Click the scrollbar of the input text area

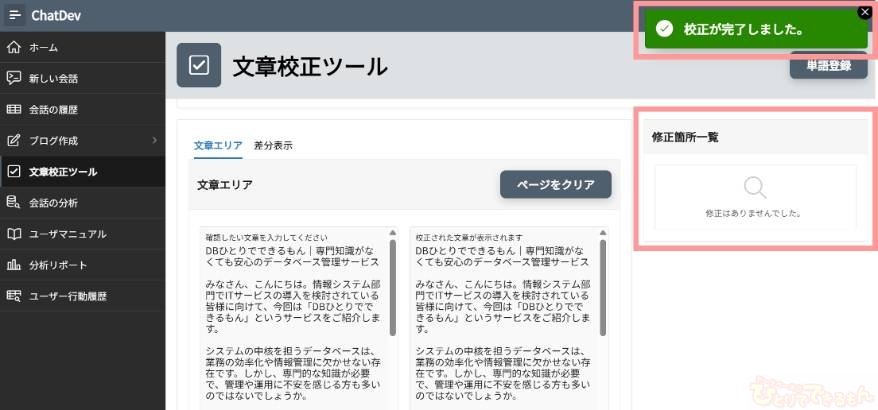(x=392, y=290)
